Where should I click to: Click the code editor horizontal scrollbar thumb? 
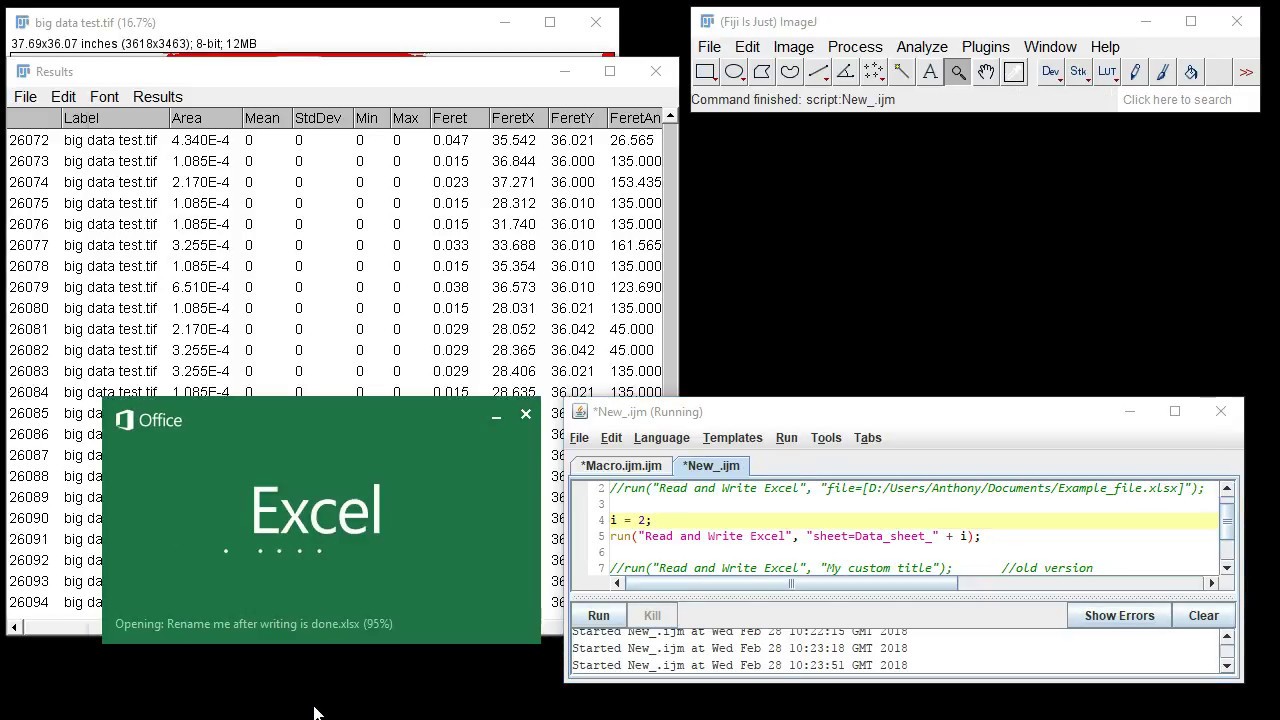[x=791, y=583]
